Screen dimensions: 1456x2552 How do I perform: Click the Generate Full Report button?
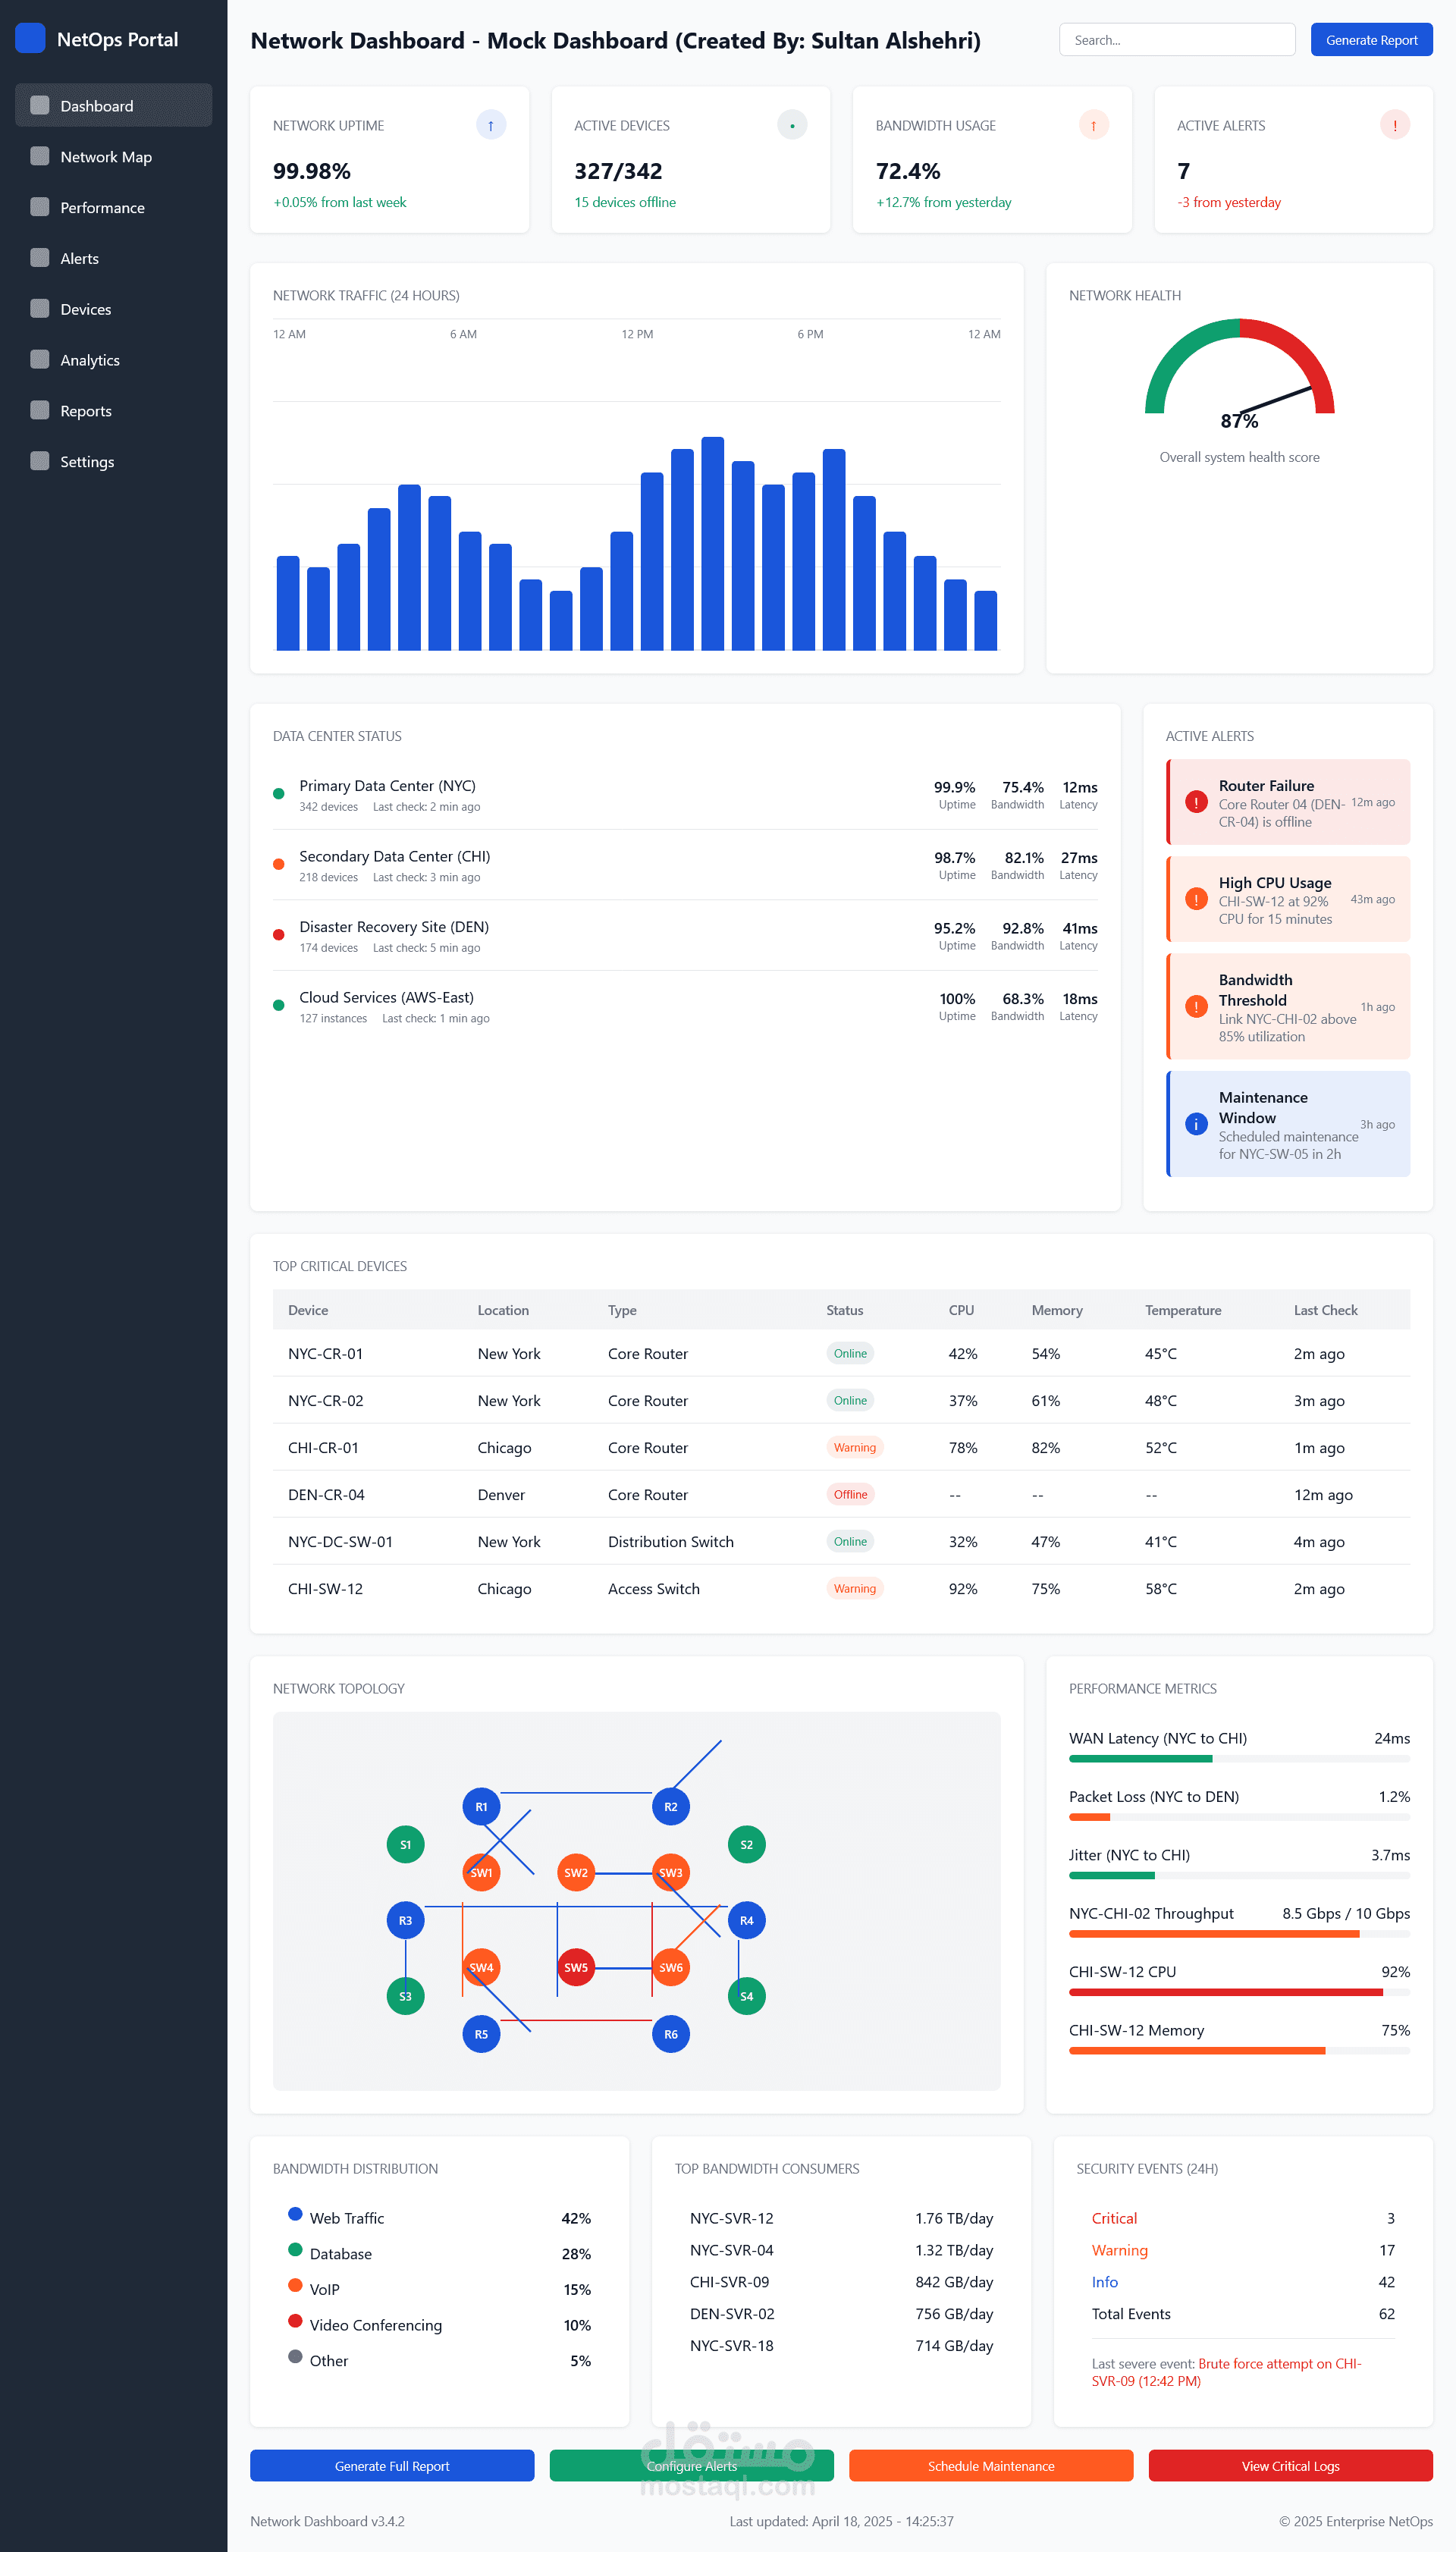(x=392, y=2466)
